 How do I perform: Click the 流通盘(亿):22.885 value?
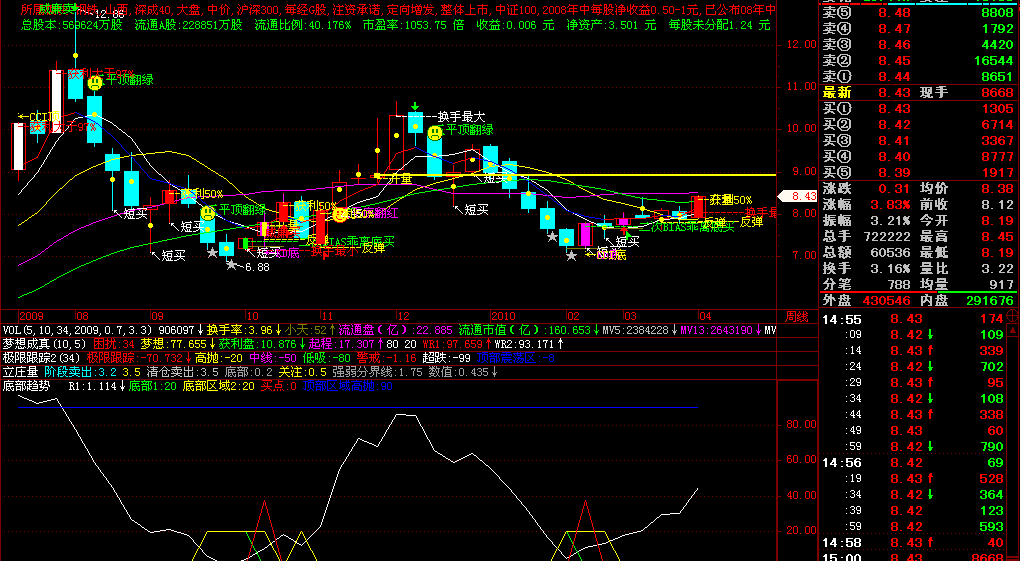(396, 330)
